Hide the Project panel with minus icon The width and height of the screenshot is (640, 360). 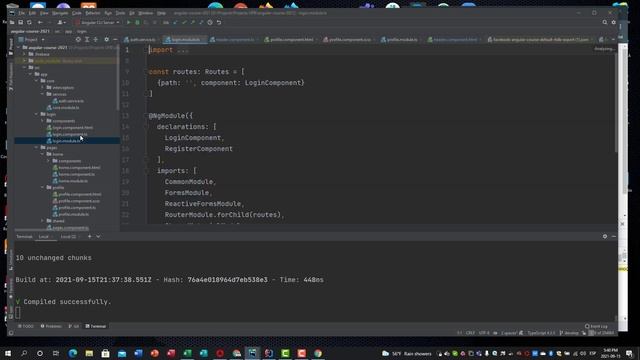(115, 40)
